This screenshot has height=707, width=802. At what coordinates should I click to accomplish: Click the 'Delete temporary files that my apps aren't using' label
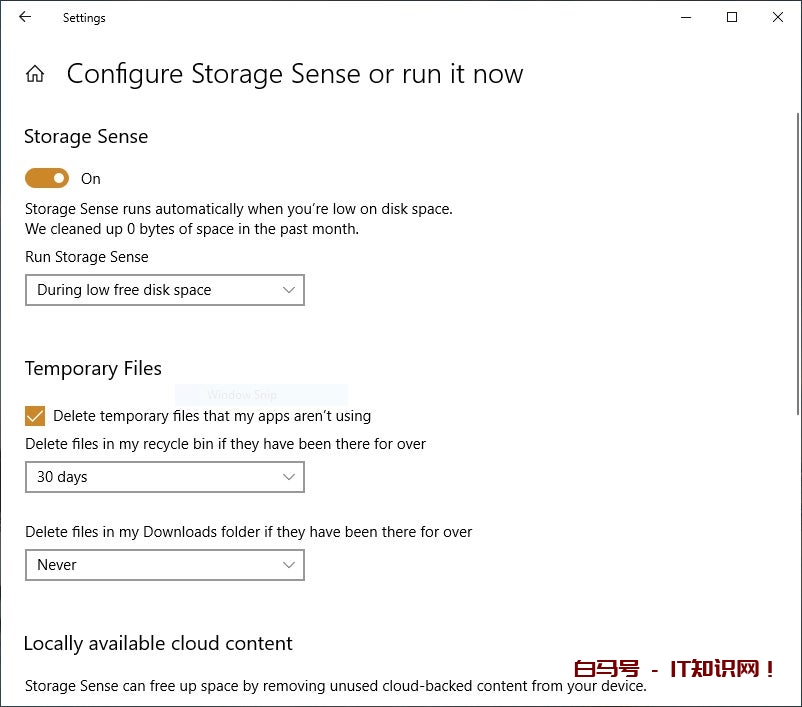212,416
